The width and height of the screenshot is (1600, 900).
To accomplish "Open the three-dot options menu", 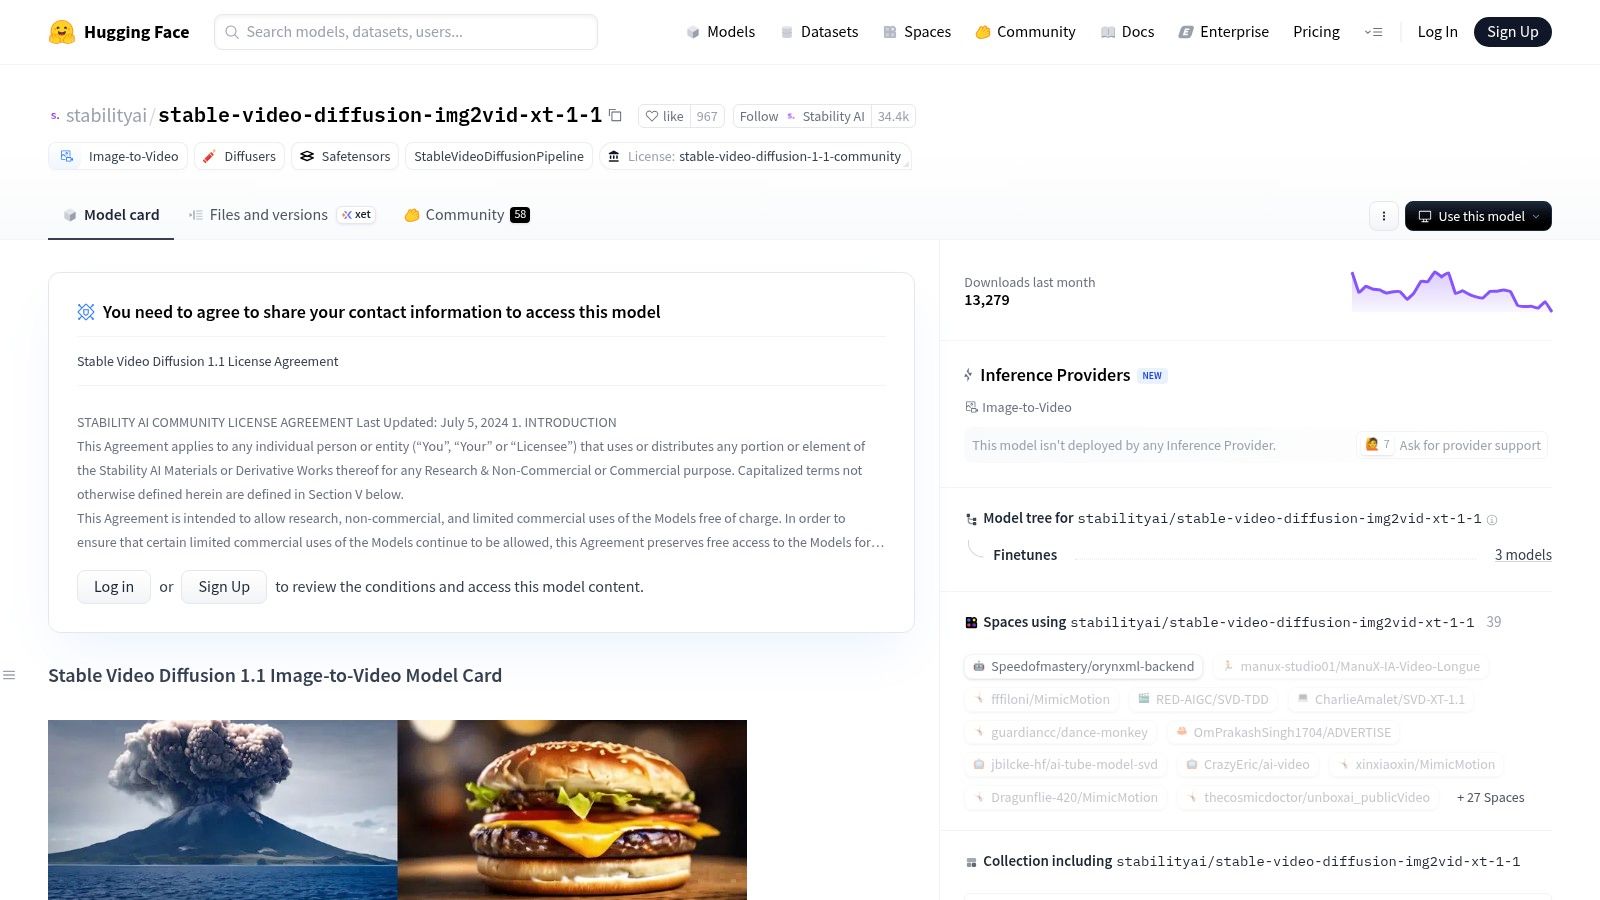I will 1384,216.
